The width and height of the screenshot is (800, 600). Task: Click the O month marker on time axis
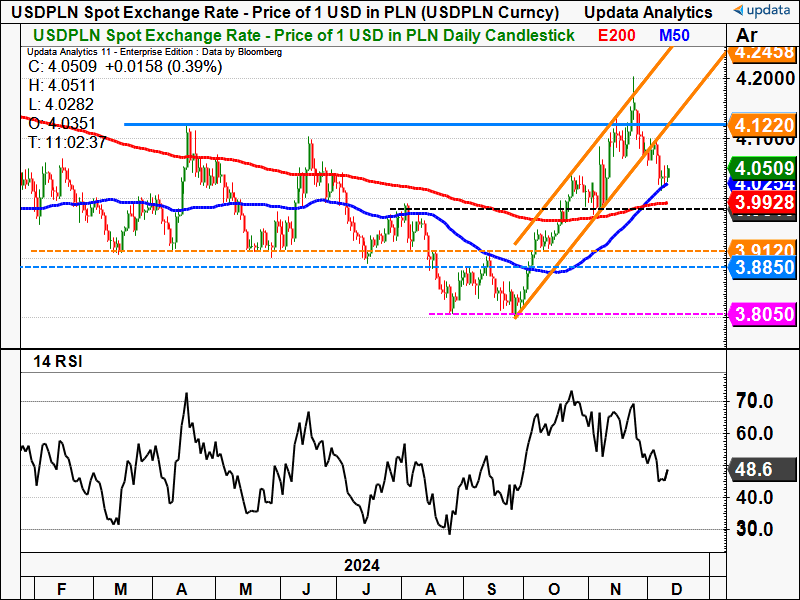point(554,589)
